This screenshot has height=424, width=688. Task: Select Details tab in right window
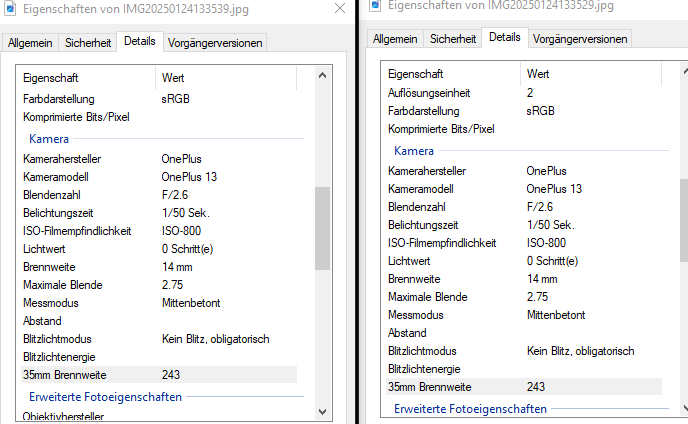505,38
